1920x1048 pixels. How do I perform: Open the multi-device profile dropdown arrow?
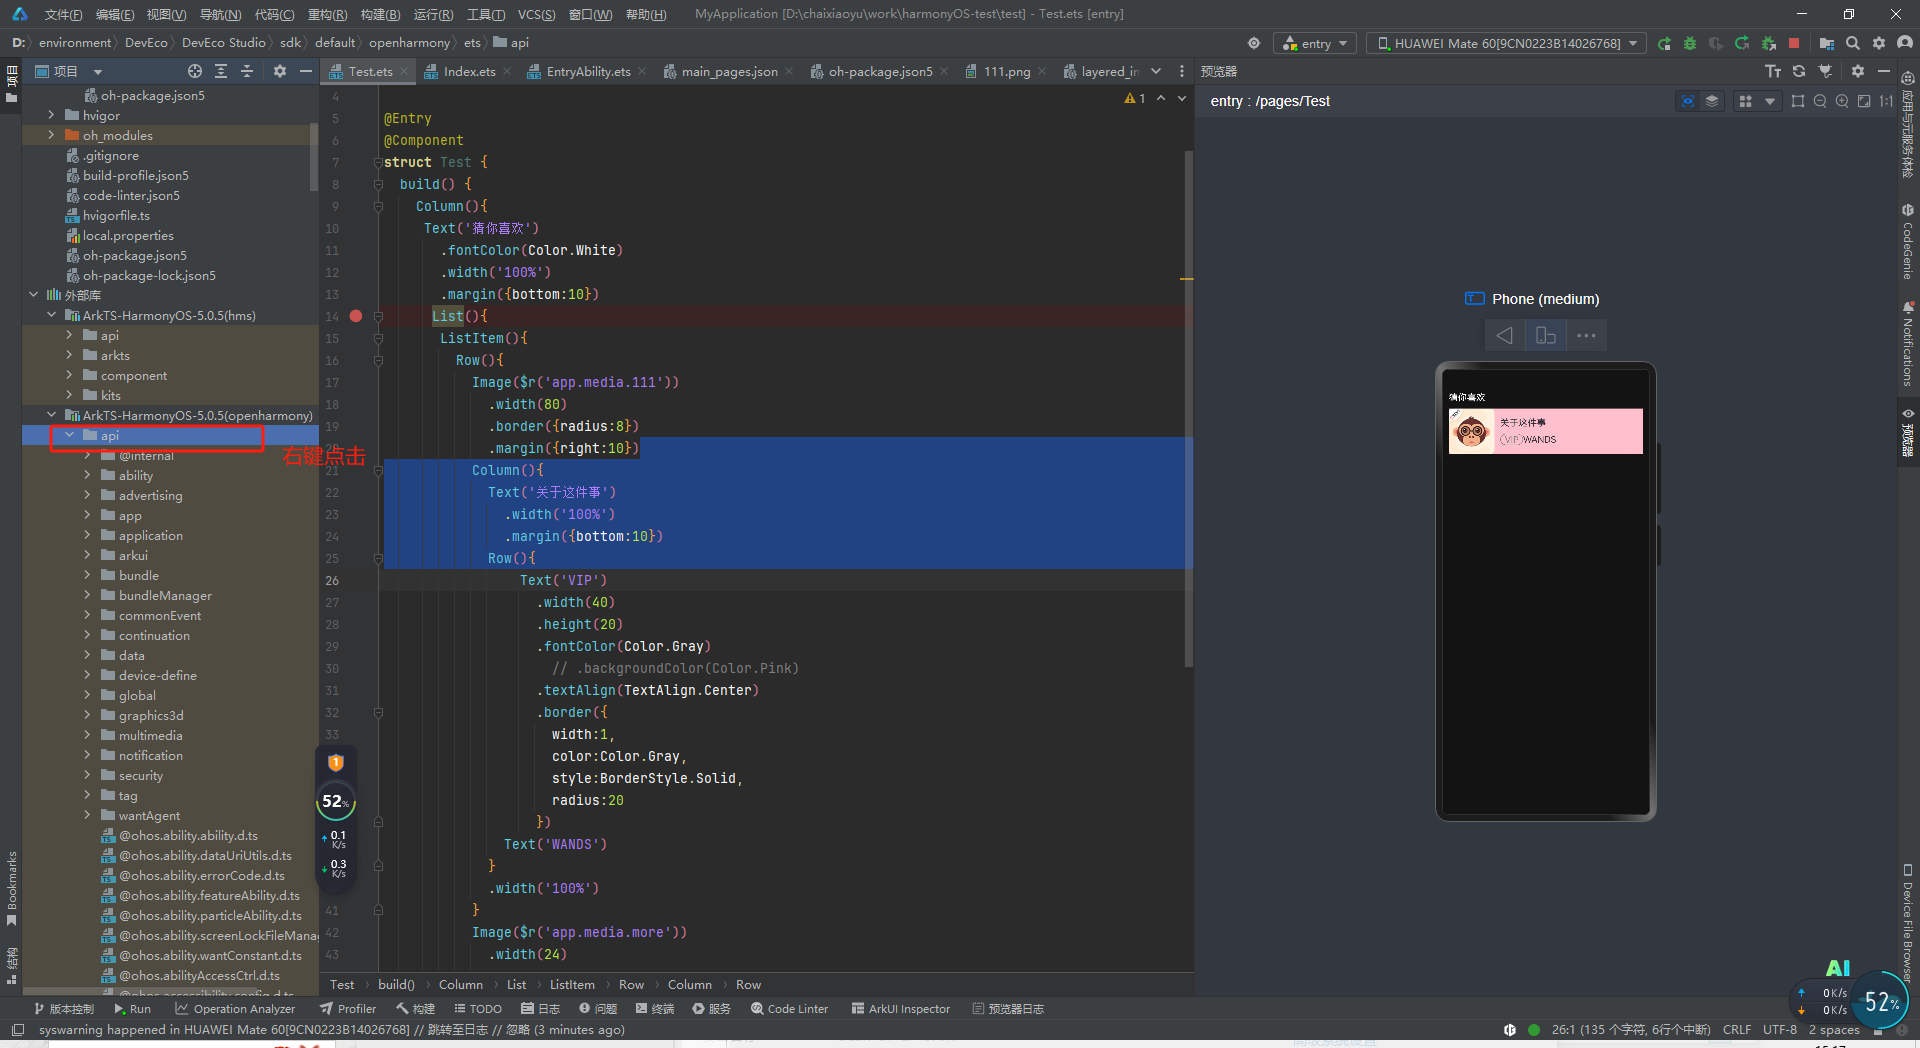tap(1770, 101)
